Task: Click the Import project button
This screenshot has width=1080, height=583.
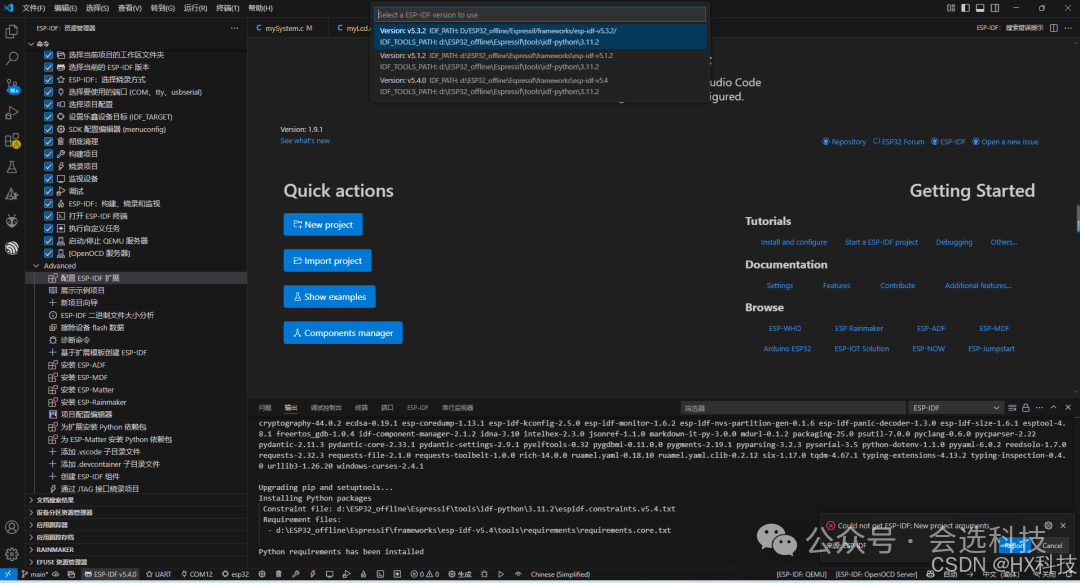Action: [x=327, y=260]
